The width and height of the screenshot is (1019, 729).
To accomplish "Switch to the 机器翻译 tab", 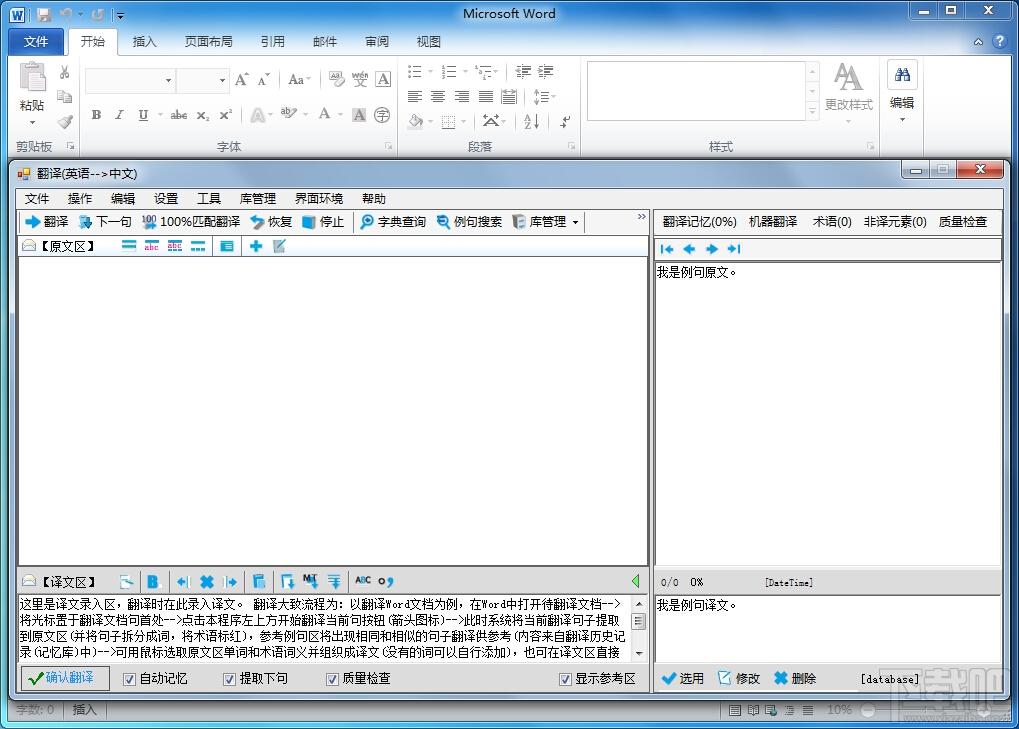I will pos(773,222).
